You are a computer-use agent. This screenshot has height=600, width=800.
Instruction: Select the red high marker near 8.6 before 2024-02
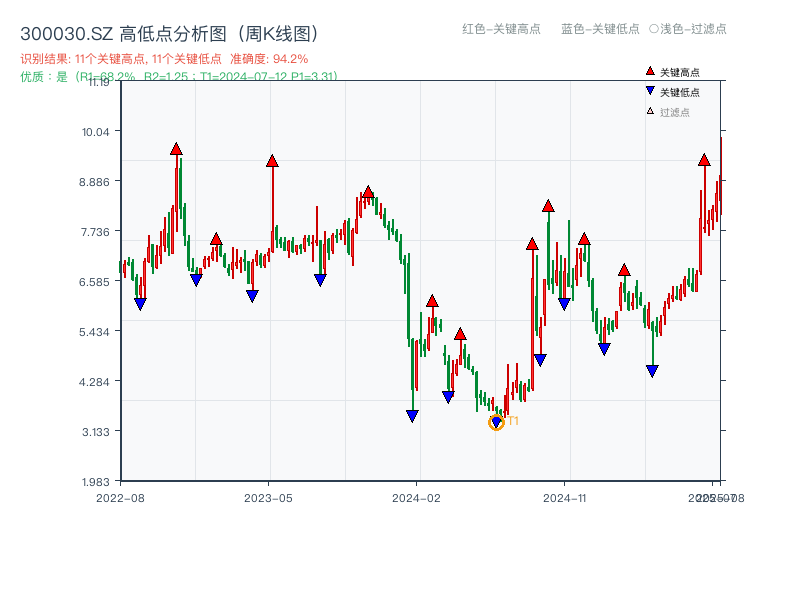pos(368,192)
